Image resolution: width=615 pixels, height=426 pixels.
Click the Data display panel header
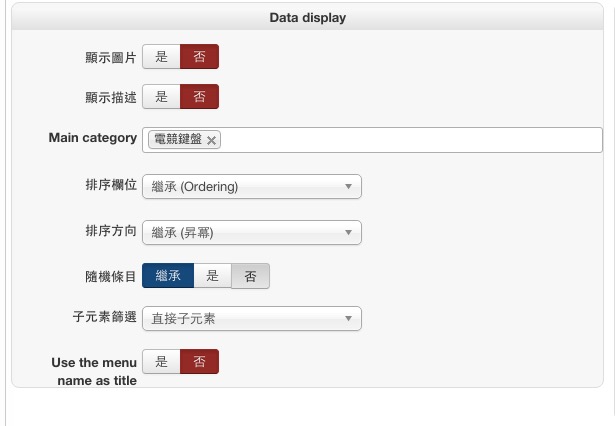pyautogui.click(x=307, y=18)
